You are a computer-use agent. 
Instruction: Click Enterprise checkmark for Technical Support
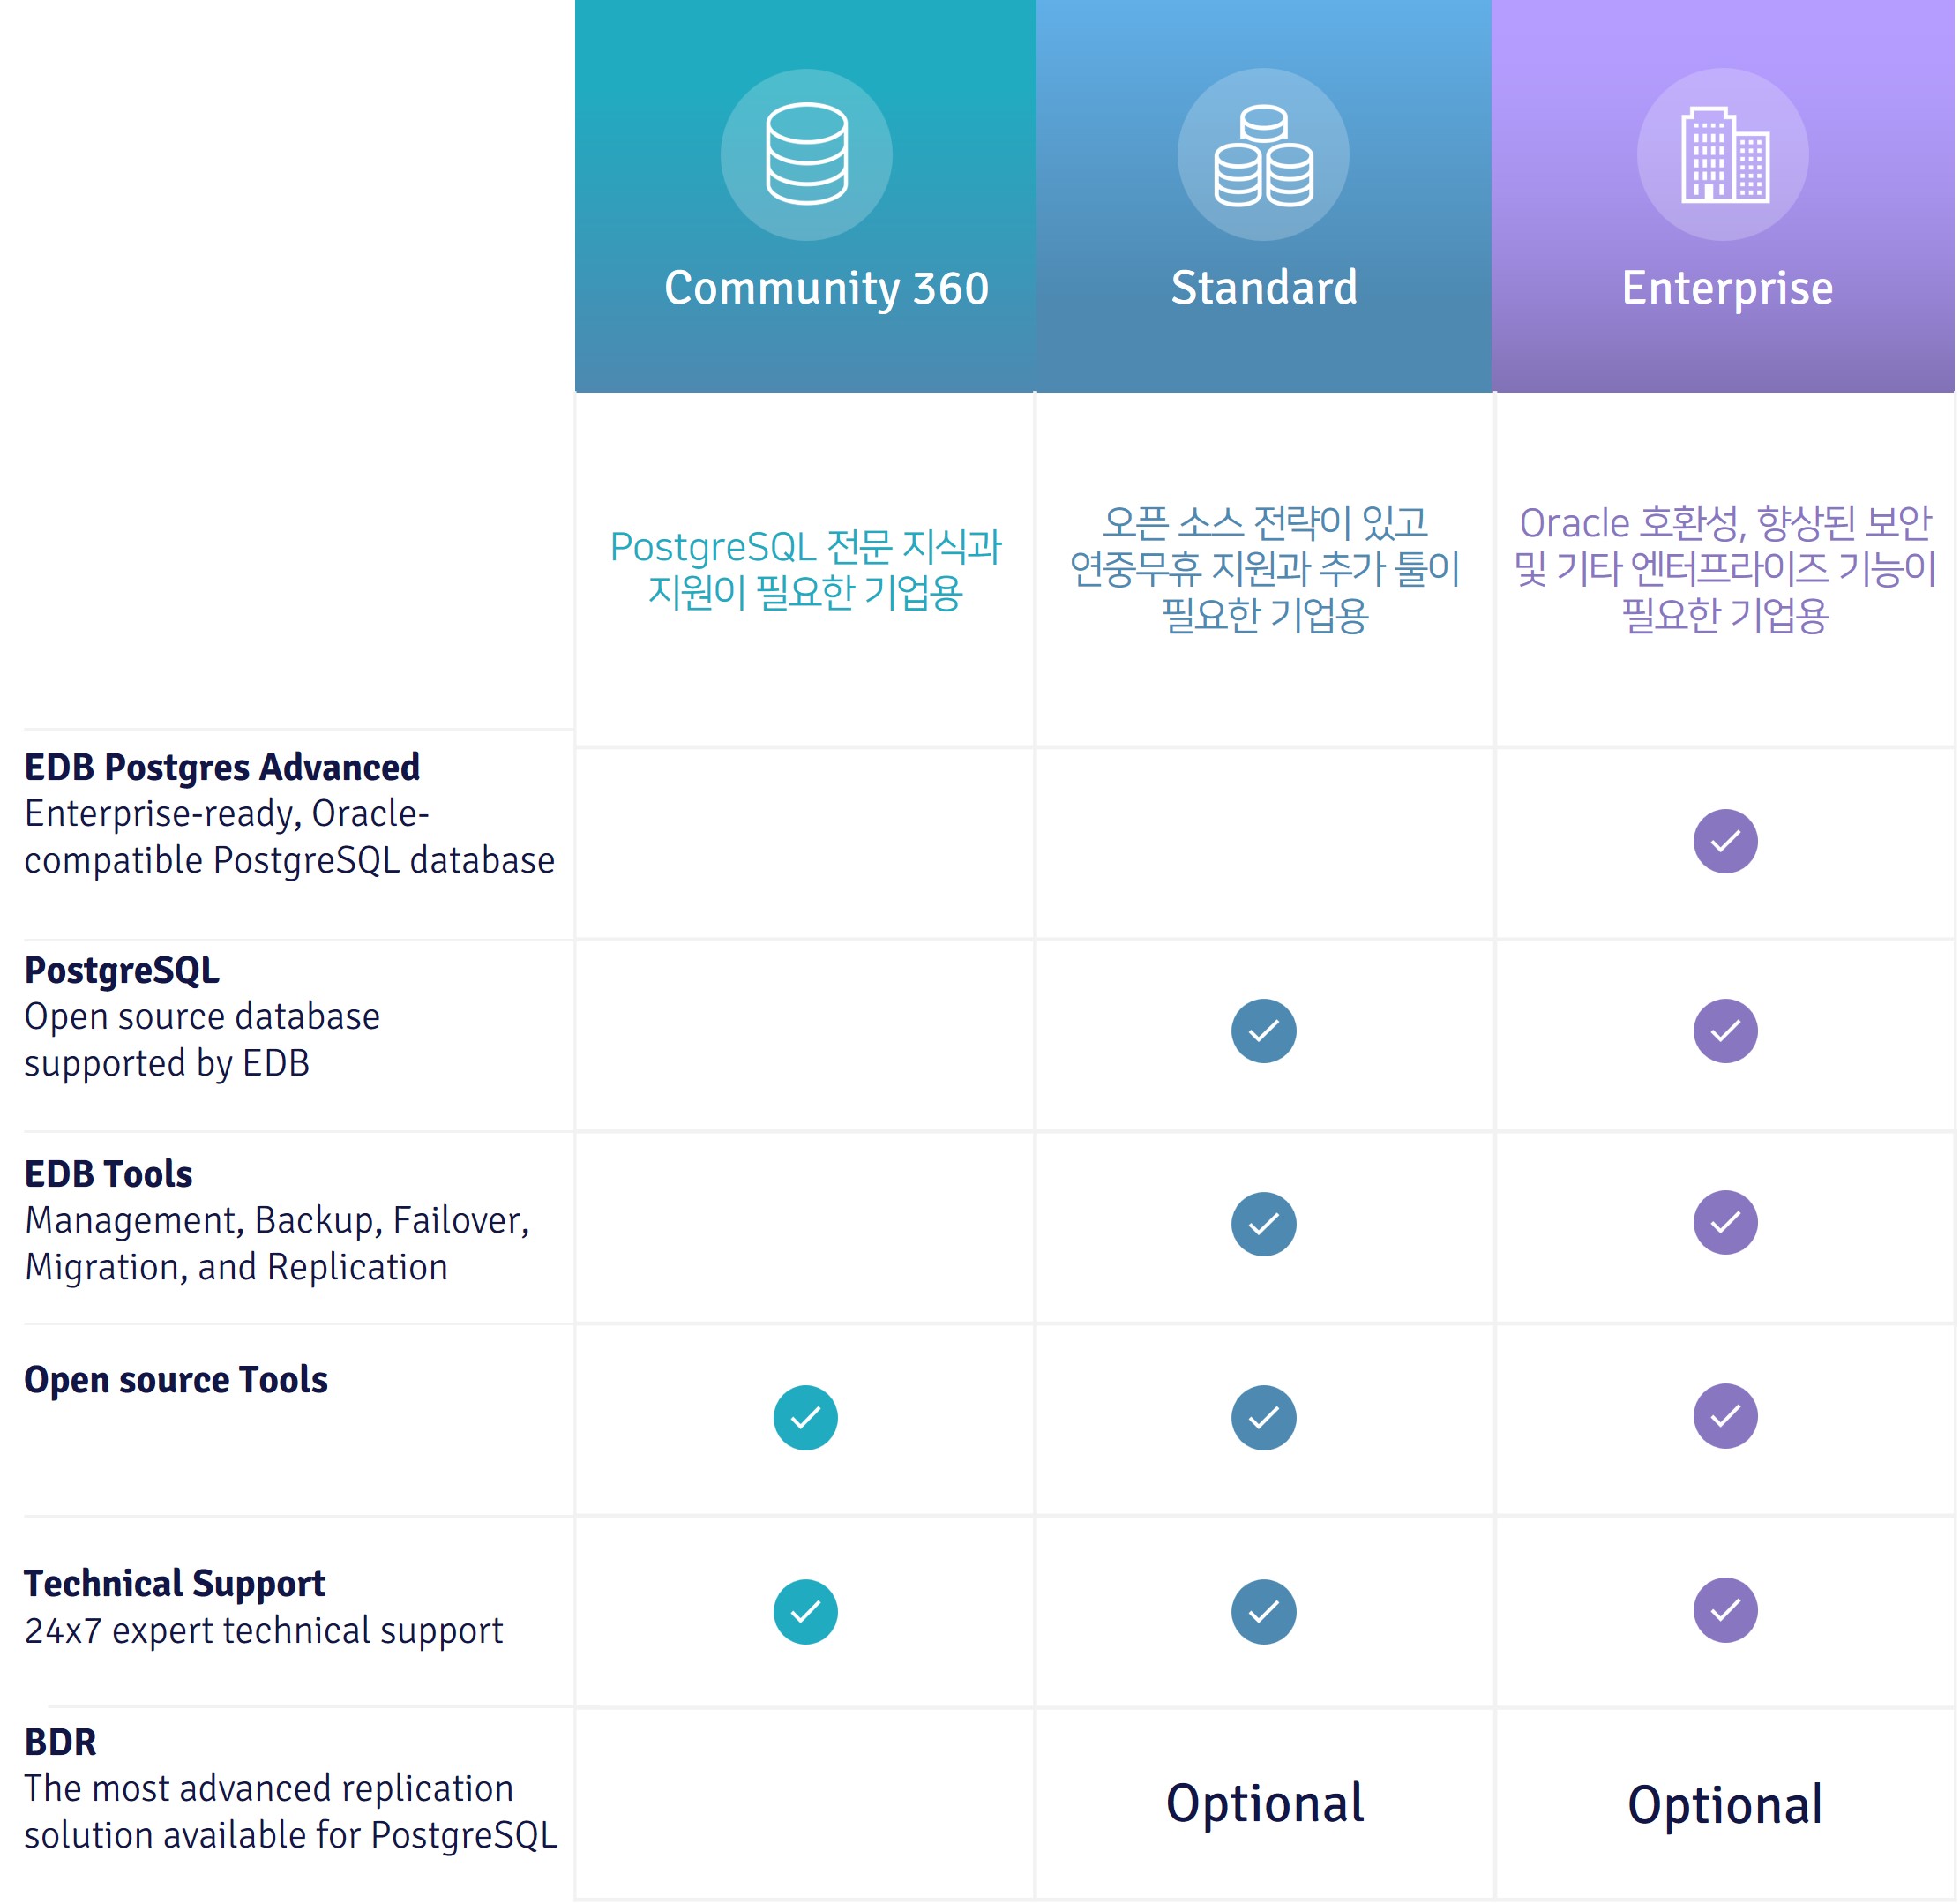coord(1725,1611)
